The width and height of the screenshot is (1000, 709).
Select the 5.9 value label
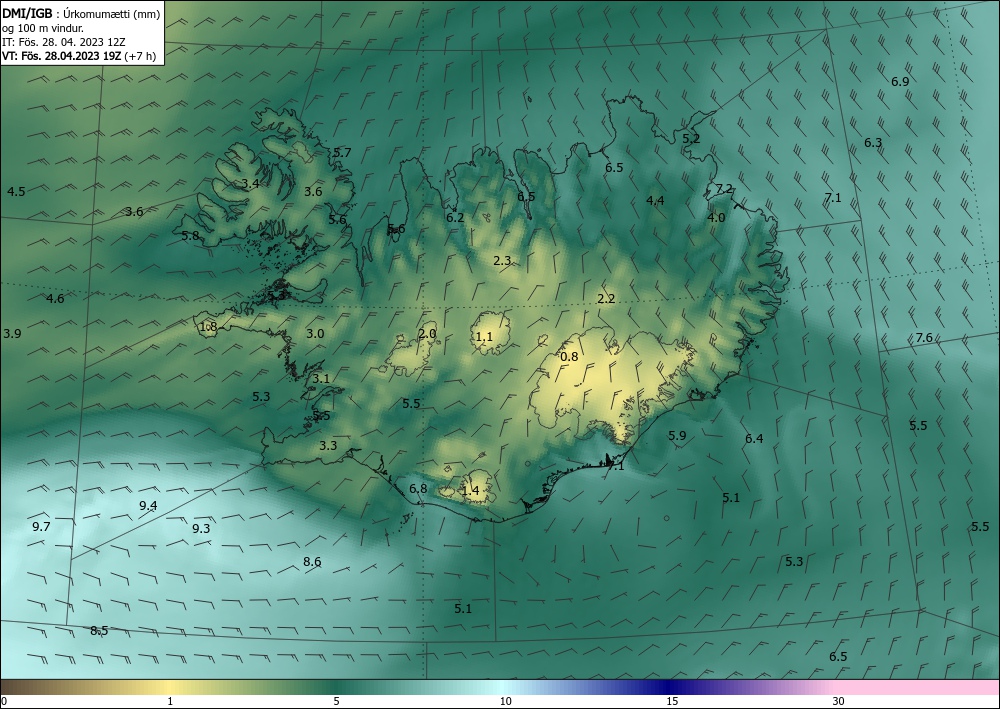[677, 435]
